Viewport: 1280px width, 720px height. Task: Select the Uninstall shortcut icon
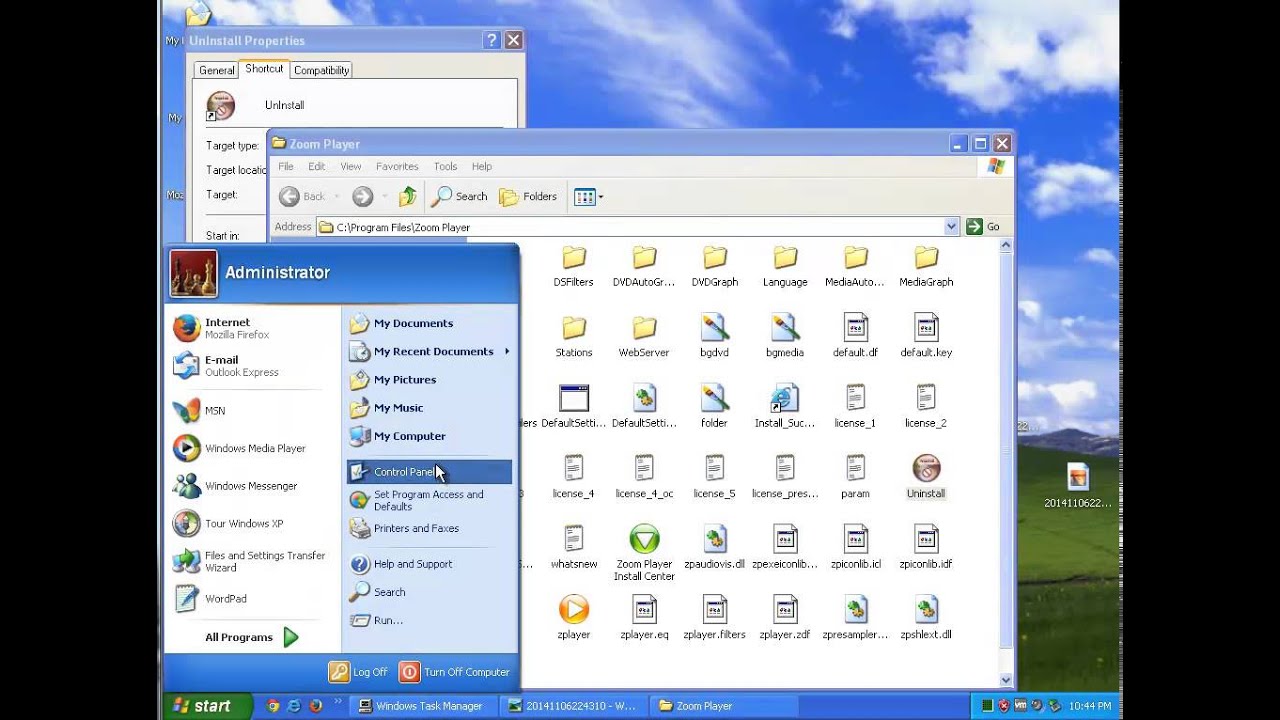[x=926, y=468]
